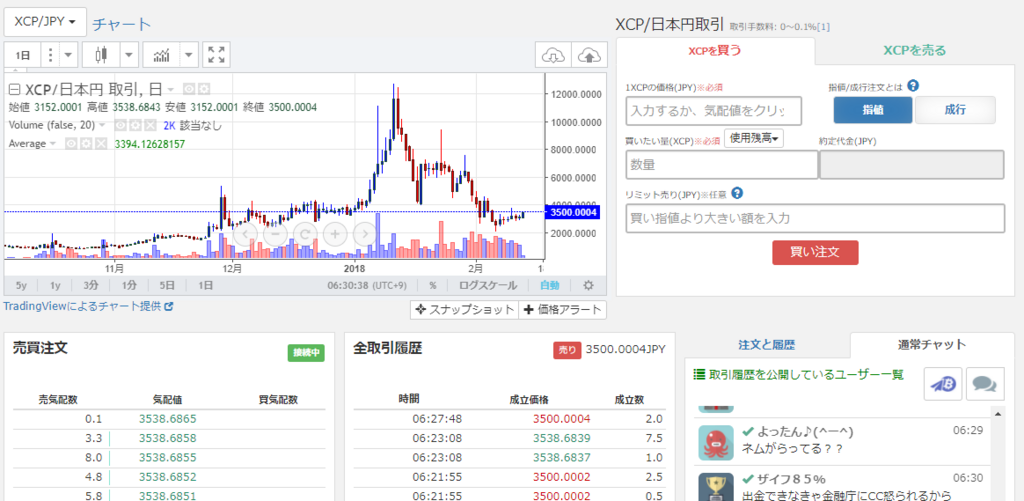Click the save chart layout cloud icon
This screenshot has width=1024, height=501.
590,55
